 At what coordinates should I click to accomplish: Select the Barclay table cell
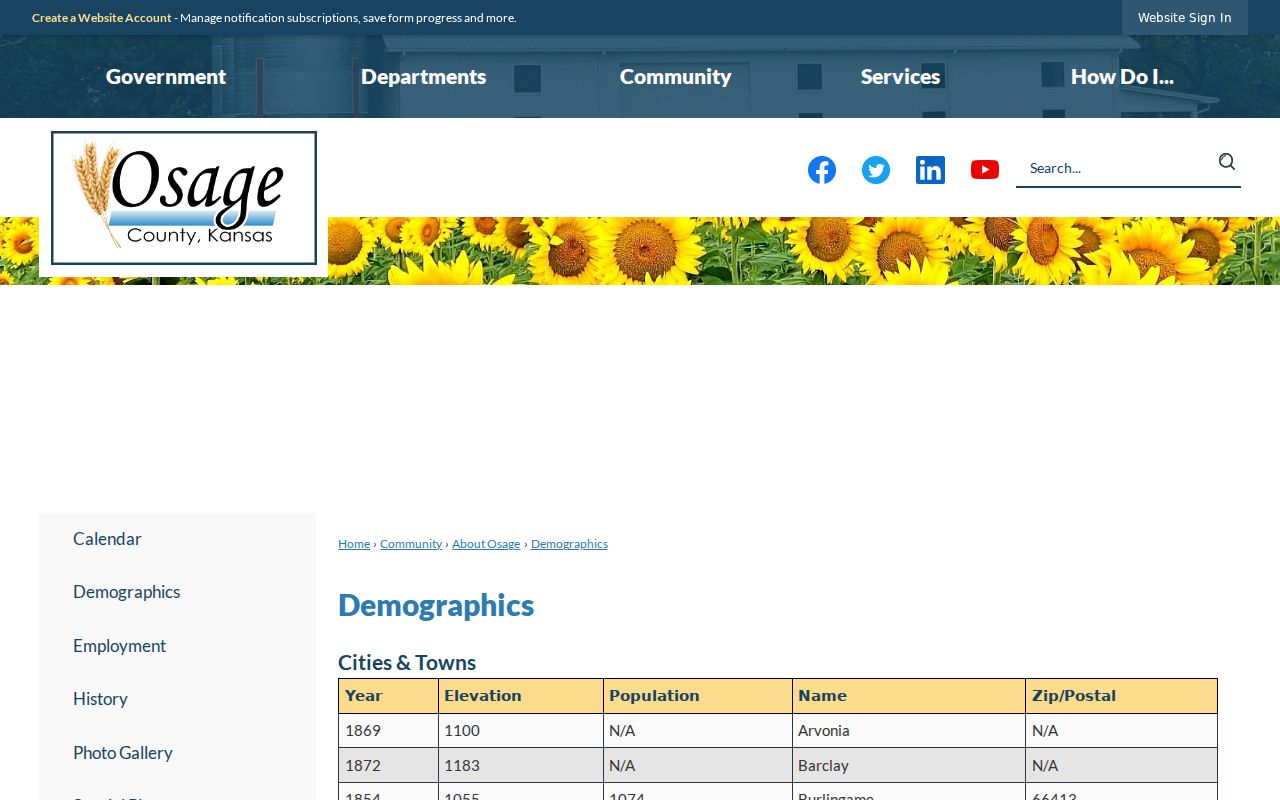coord(909,766)
